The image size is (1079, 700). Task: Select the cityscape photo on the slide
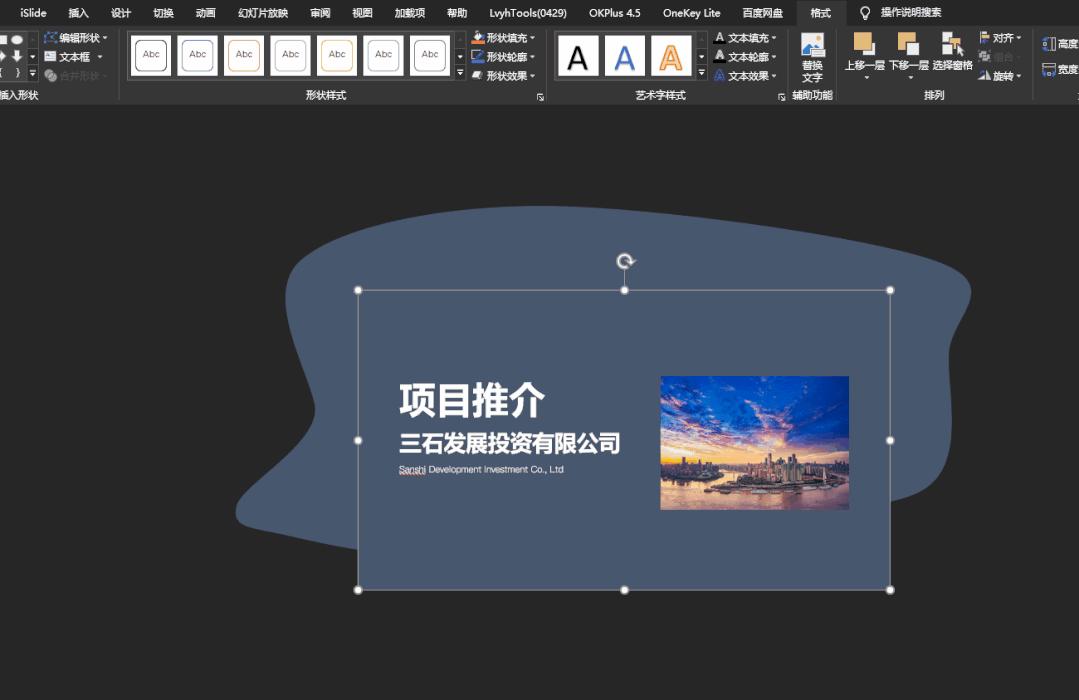point(754,442)
